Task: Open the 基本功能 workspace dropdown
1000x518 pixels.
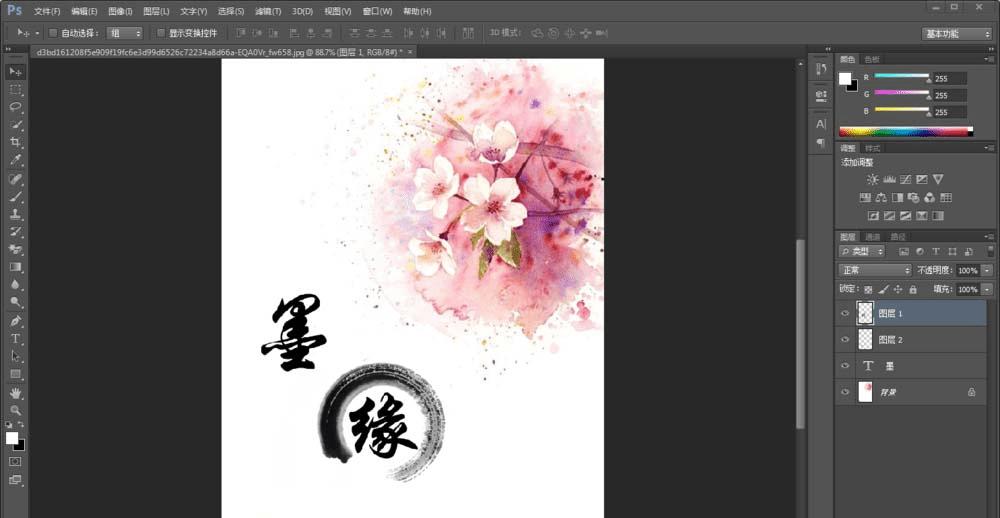Action: point(957,34)
